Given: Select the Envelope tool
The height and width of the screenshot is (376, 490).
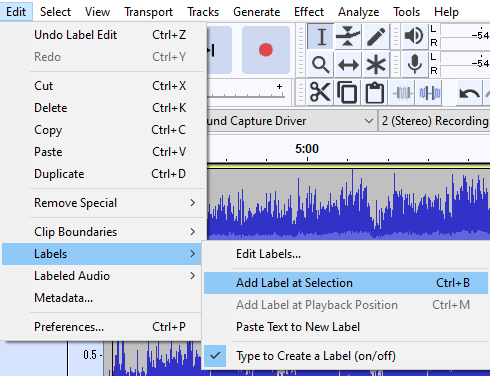Looking at the screenshot, I should coord(348,36).
